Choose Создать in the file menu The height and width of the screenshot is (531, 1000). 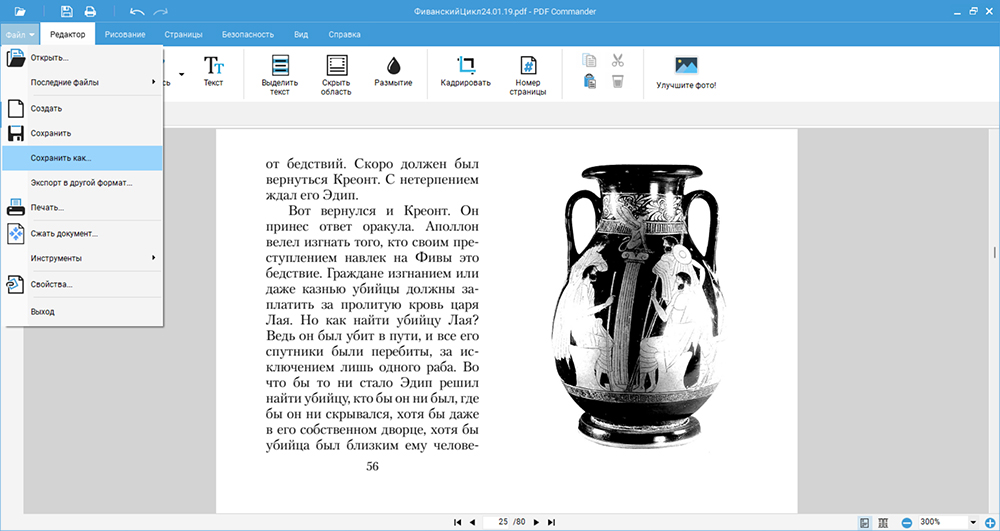tap(82, 108)
